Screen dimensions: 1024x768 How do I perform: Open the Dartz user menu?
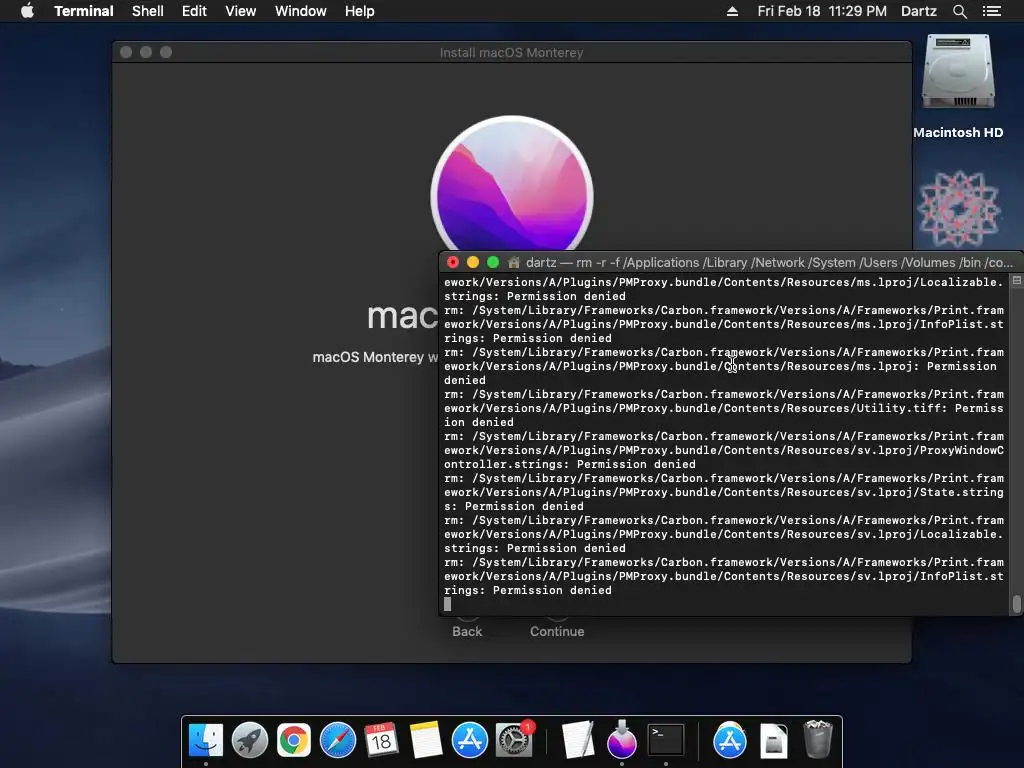(918, 11)
